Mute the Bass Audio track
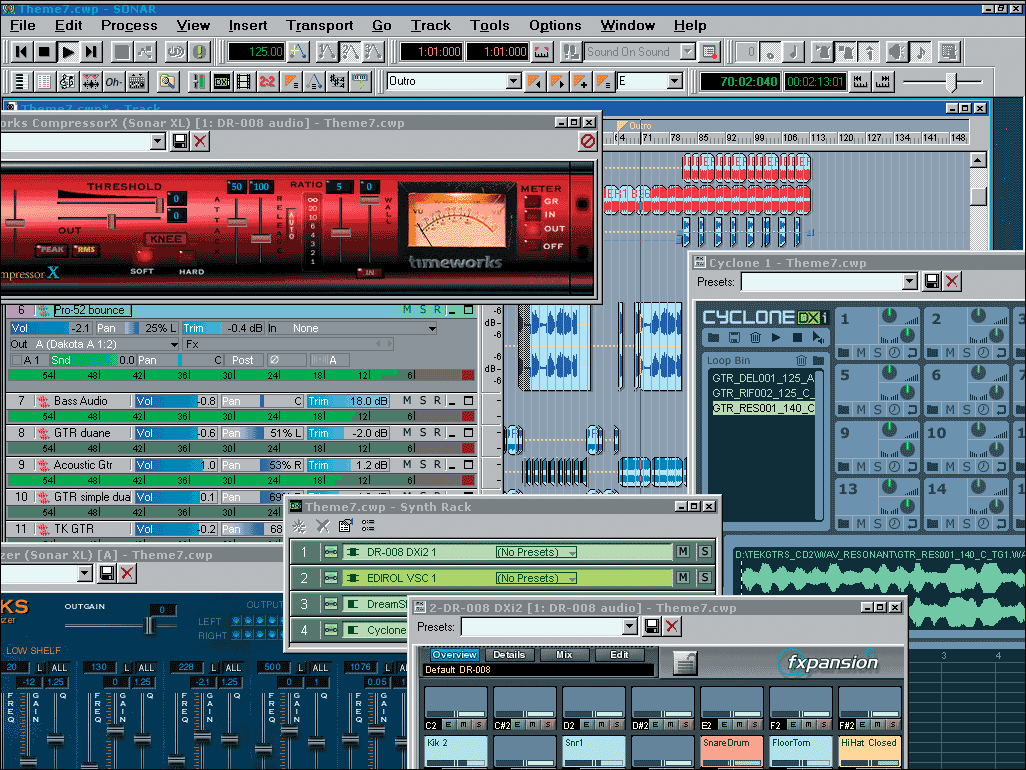The height and width of the screenshot is (770, 1026). pyautogui.click(x=407, y=400)
